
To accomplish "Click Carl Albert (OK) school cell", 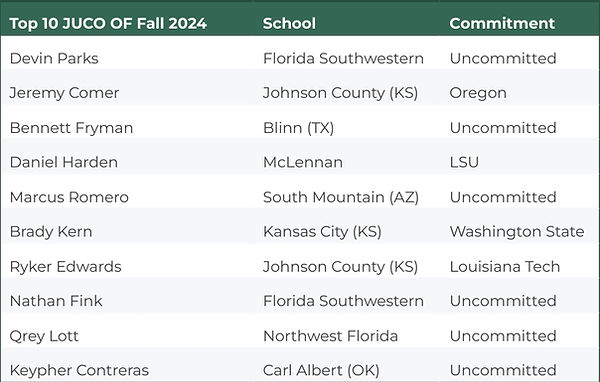I will point(321,371).
